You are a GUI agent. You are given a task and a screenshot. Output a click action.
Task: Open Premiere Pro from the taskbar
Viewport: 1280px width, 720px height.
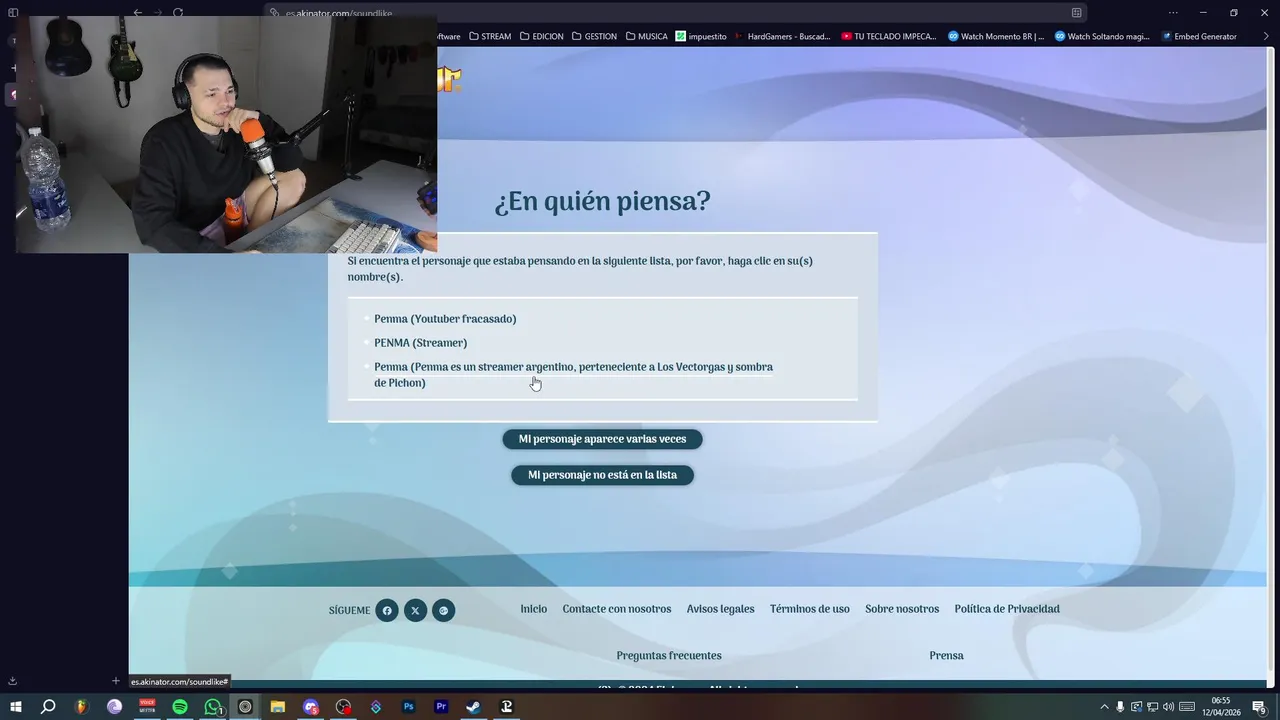[x=441, y=707]
